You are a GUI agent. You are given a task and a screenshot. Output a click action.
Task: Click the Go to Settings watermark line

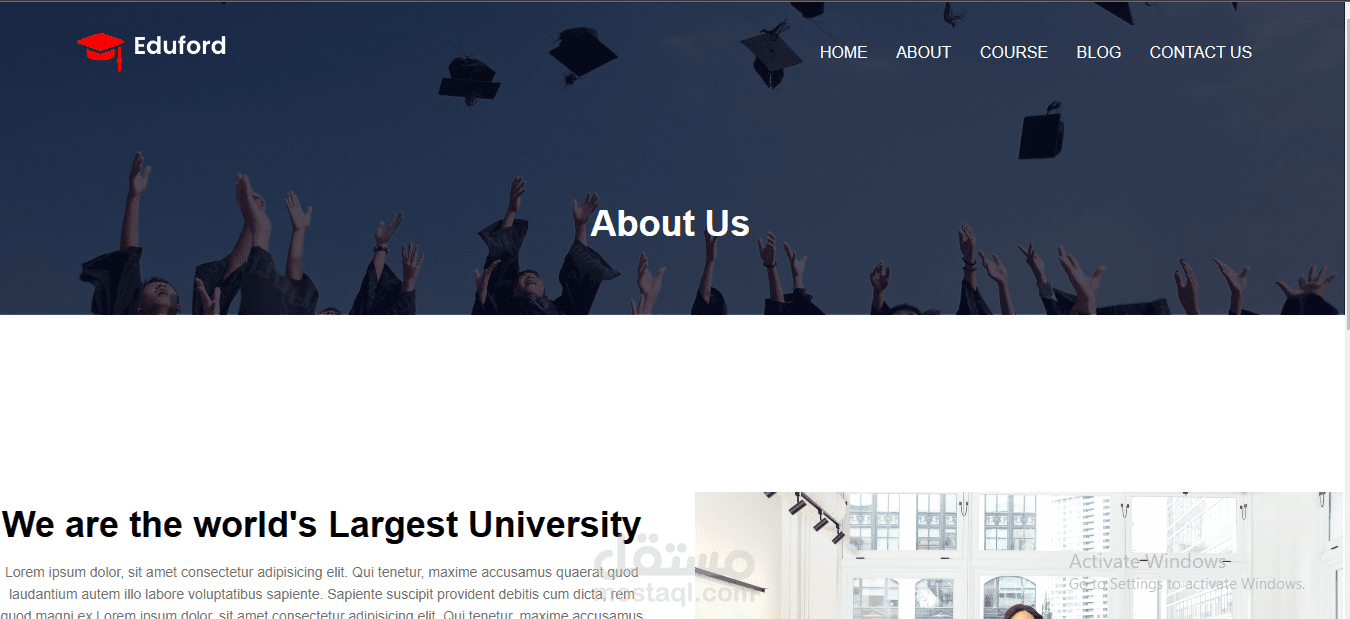coord(1187,584)
